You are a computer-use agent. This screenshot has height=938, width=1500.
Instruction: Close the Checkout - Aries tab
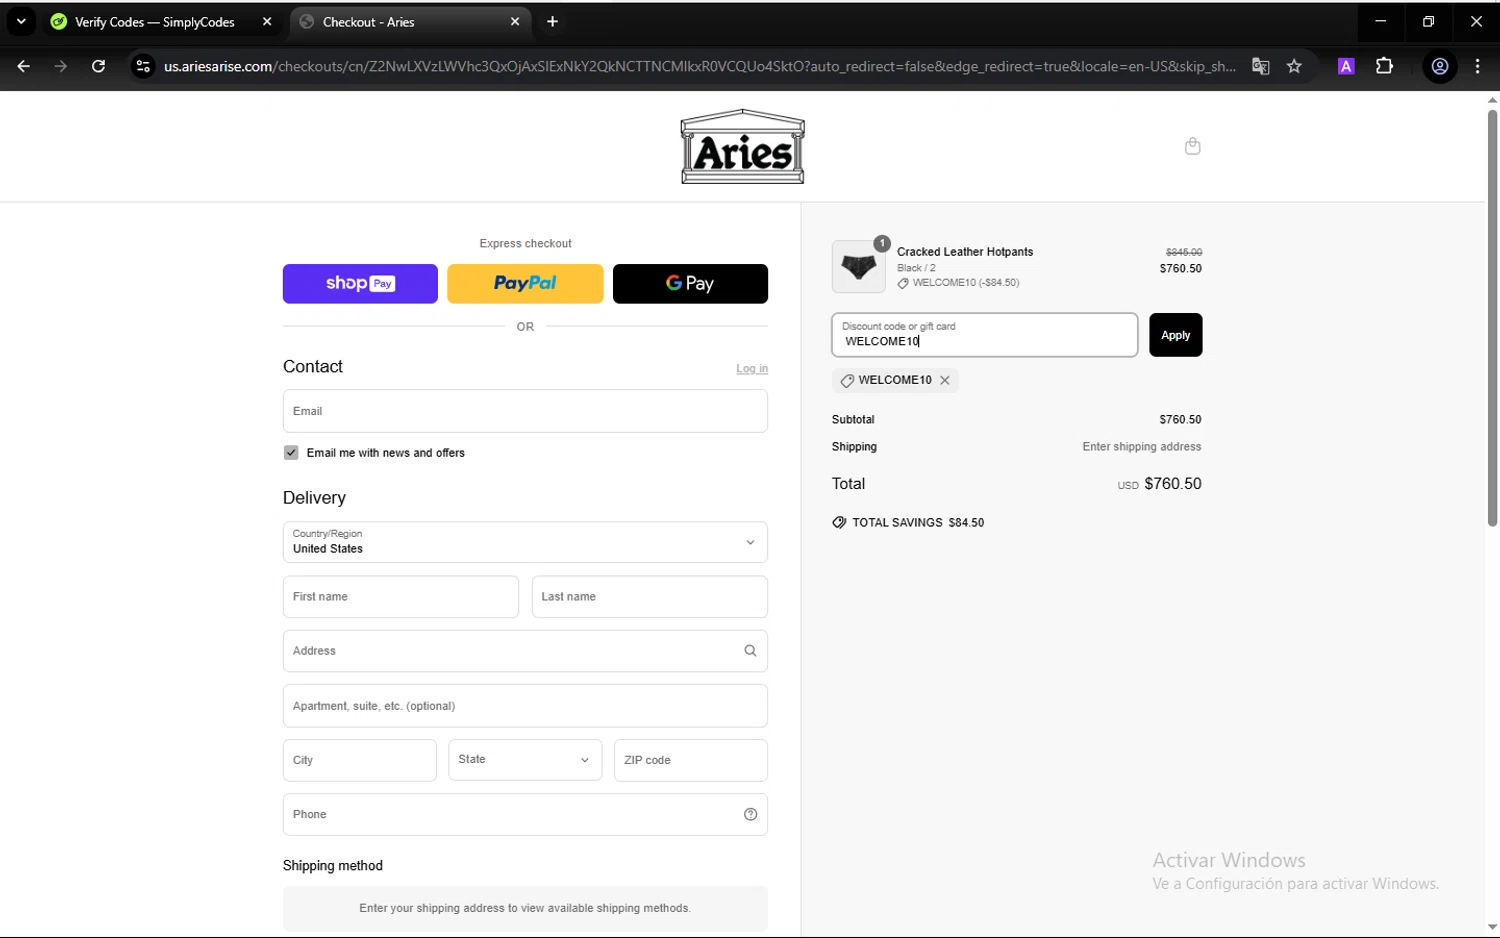point(515,21)
